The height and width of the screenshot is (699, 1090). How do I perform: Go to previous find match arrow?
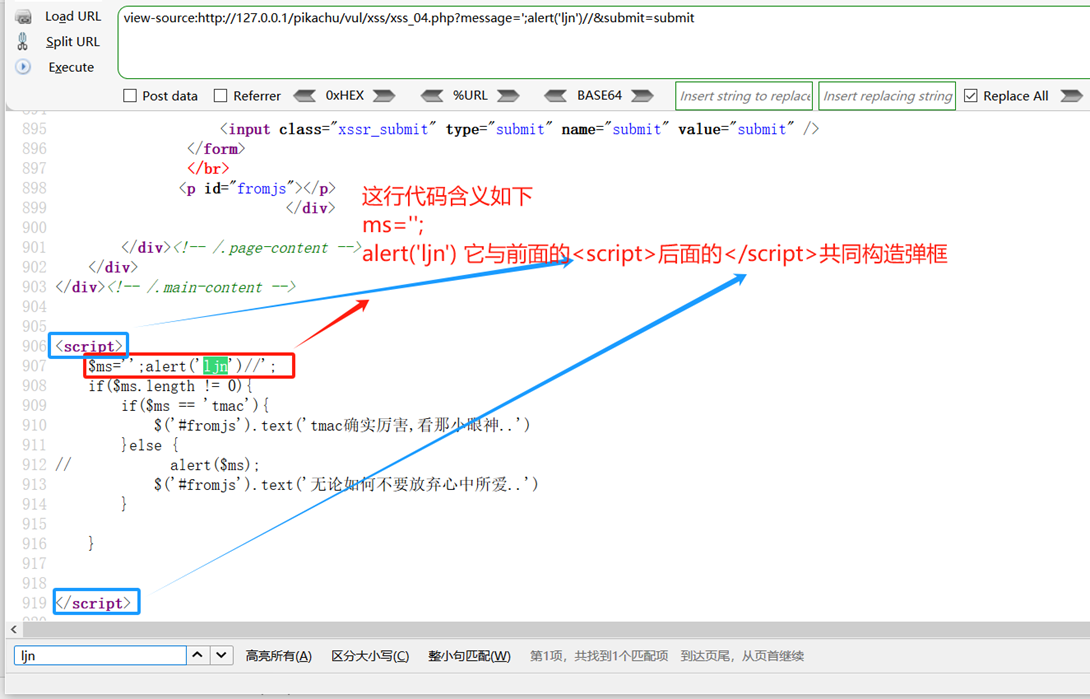[197, 655]
